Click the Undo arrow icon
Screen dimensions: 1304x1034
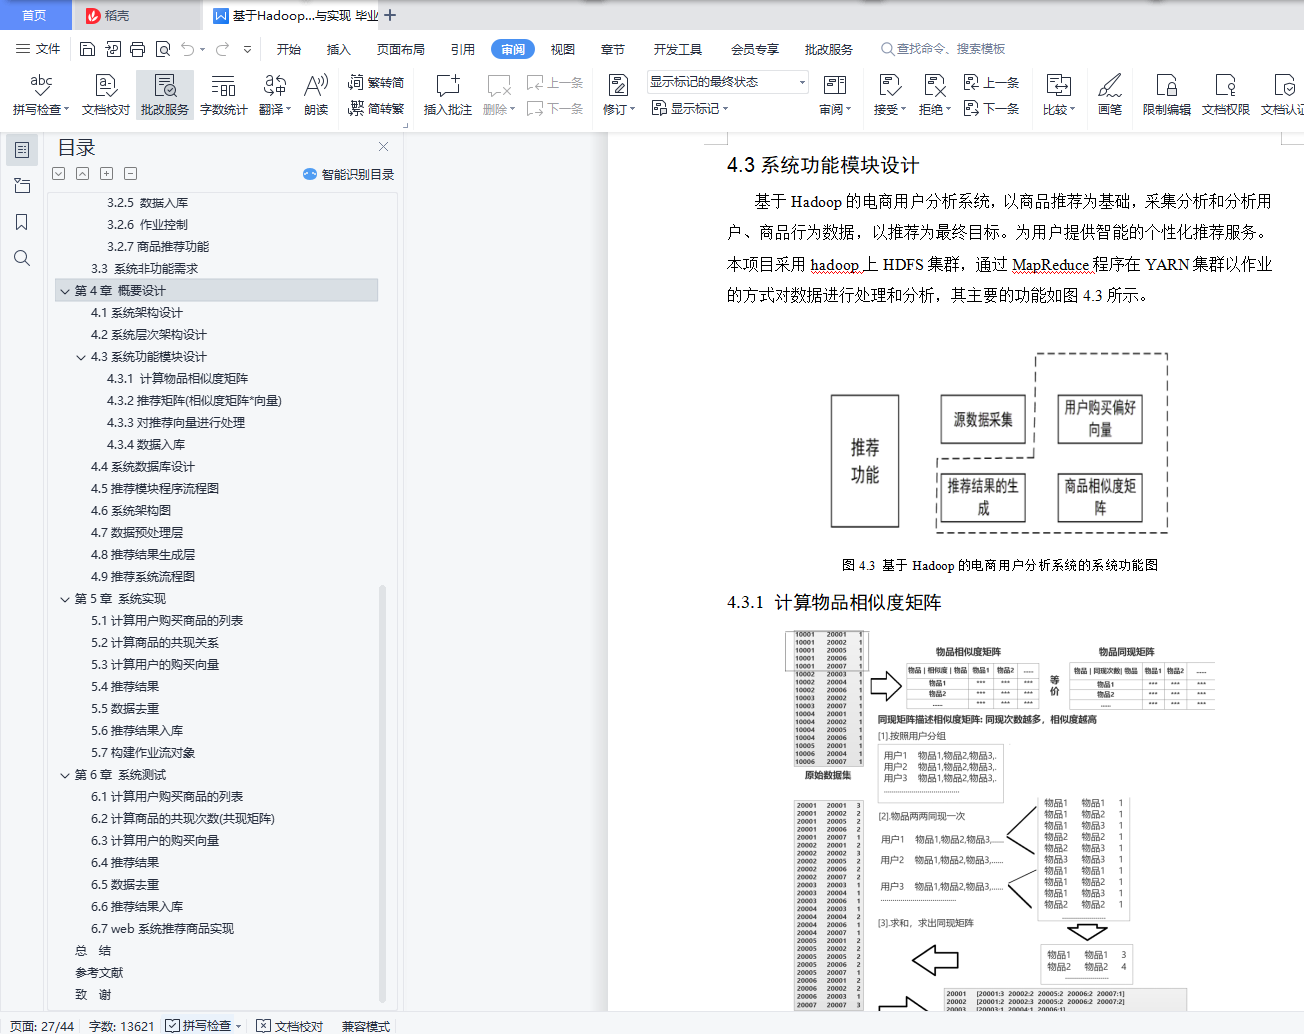(x=187, y=49)
